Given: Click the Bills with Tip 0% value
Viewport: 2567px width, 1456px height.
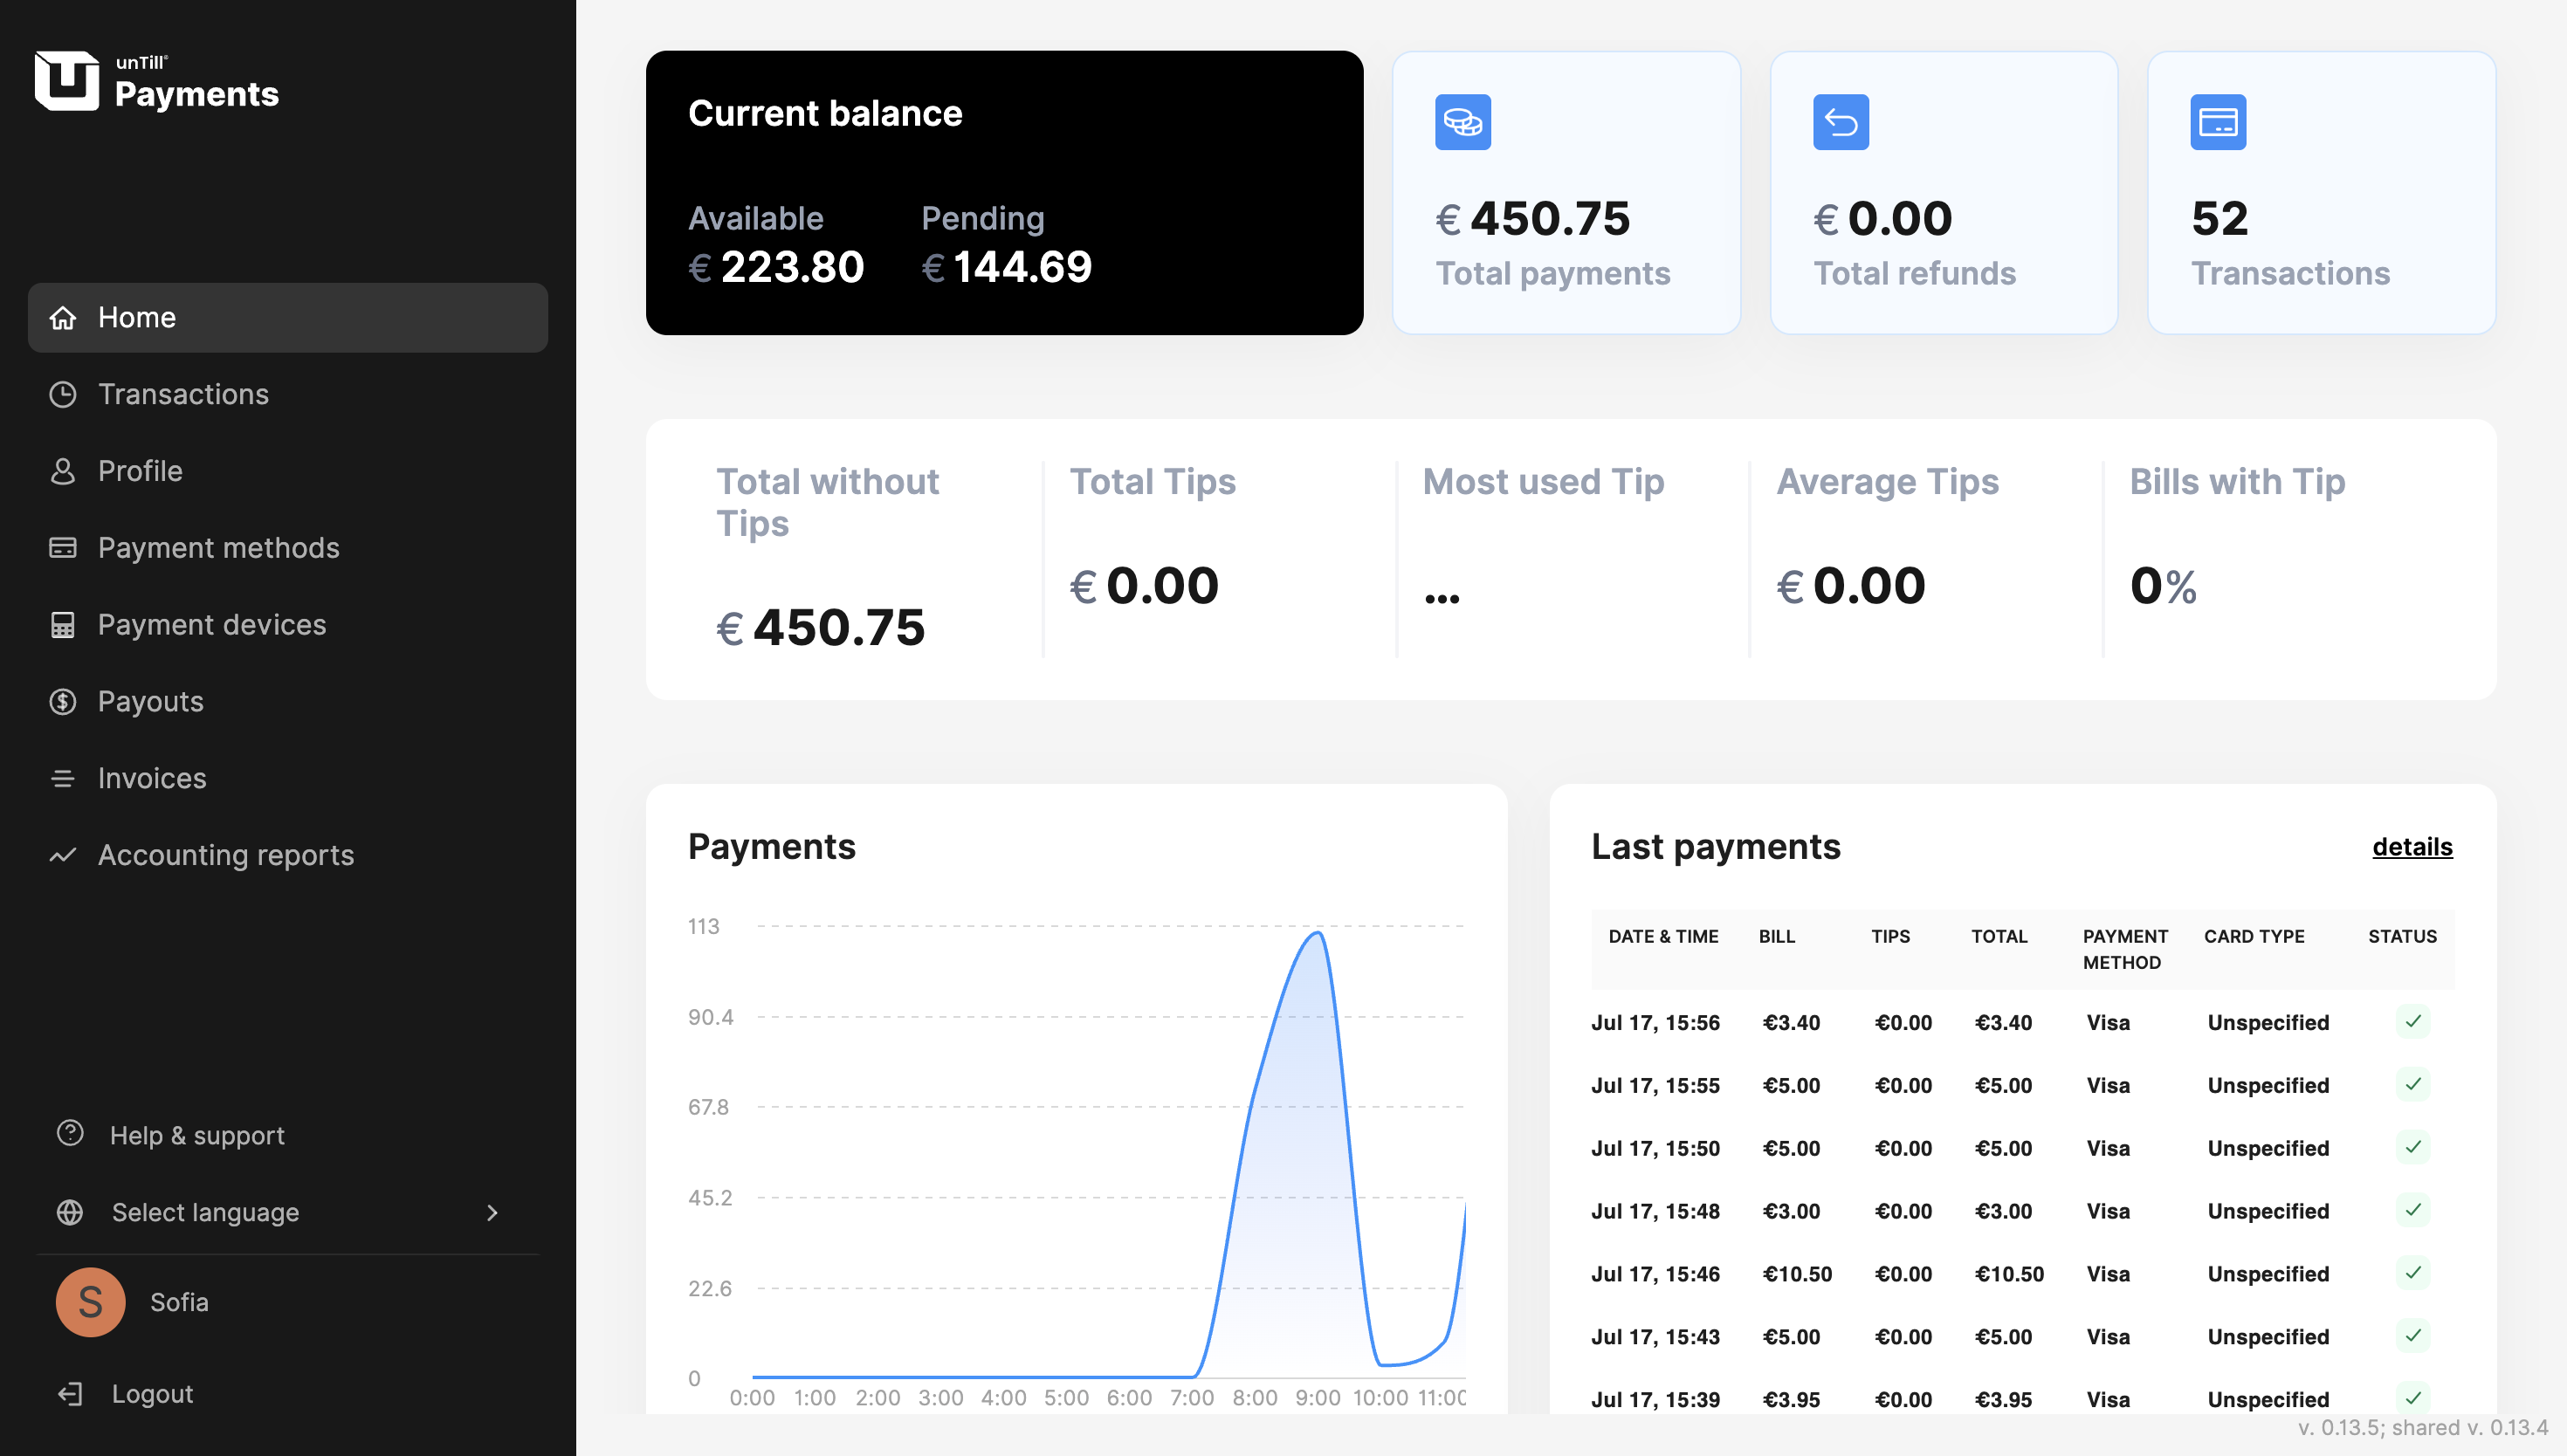Looking at the screenshot, I should pyautogui.click(x=2163, y=586).
